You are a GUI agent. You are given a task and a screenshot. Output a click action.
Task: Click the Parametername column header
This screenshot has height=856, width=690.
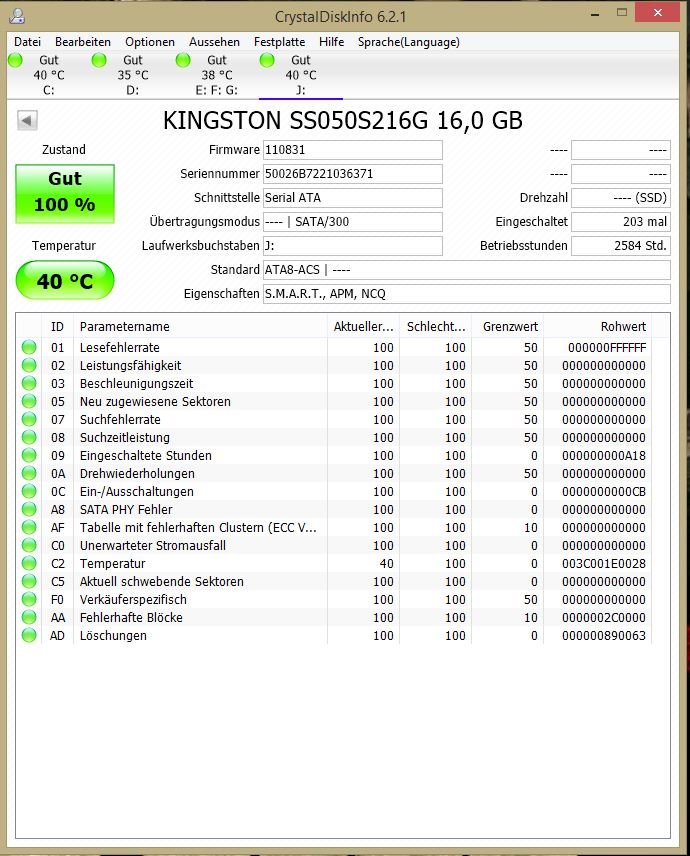tap(200, 326)
